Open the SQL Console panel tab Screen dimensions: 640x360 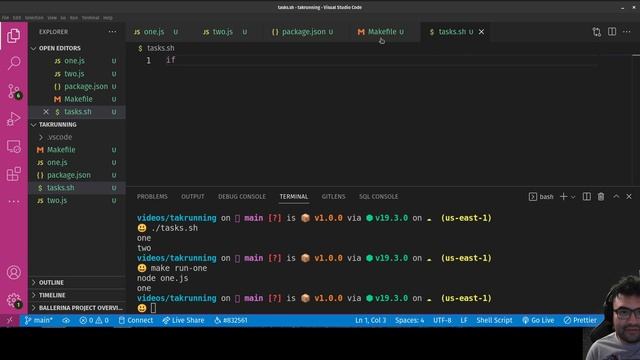pos(378,197)
